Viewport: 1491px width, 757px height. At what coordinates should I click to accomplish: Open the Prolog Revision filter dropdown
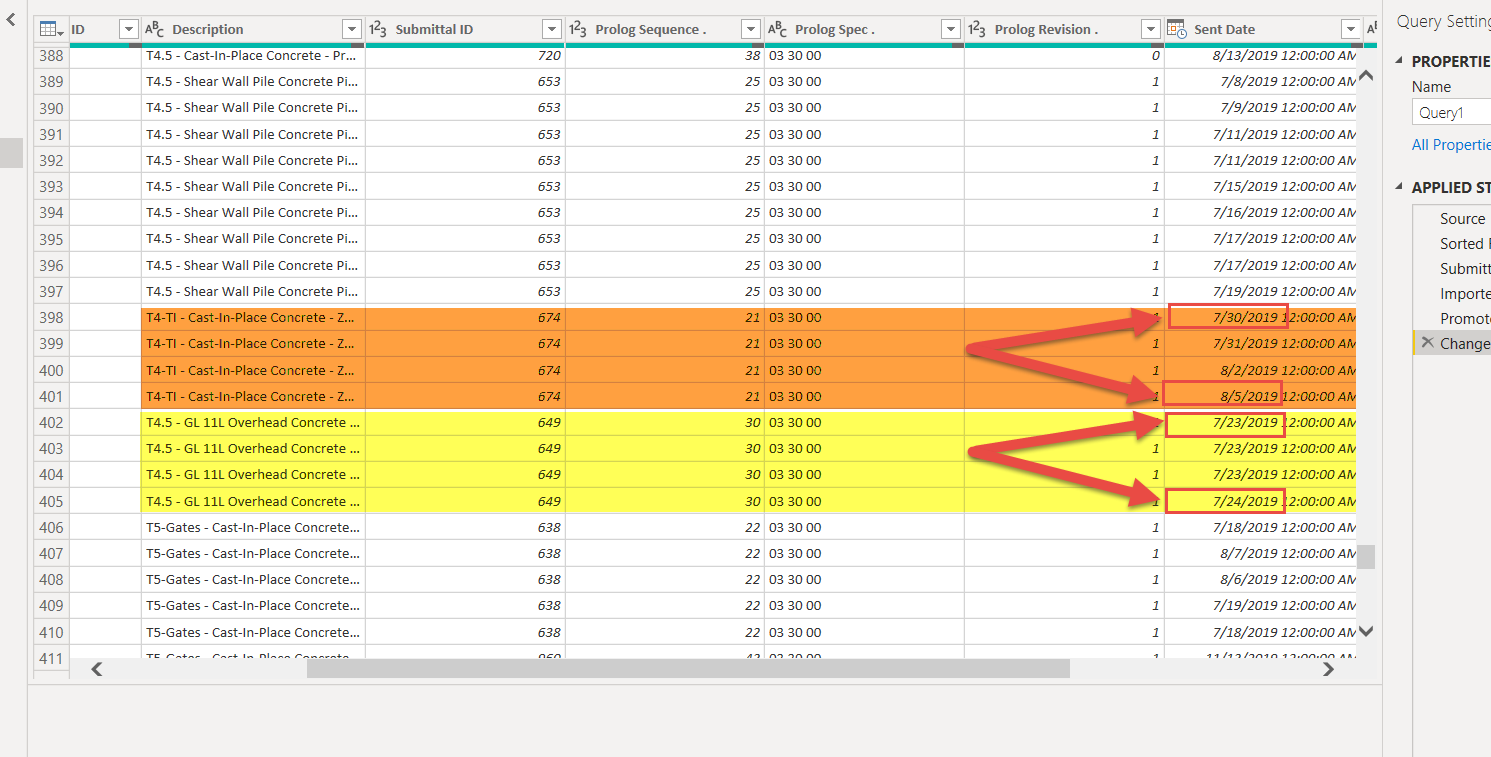click(x=1151, y=29)
